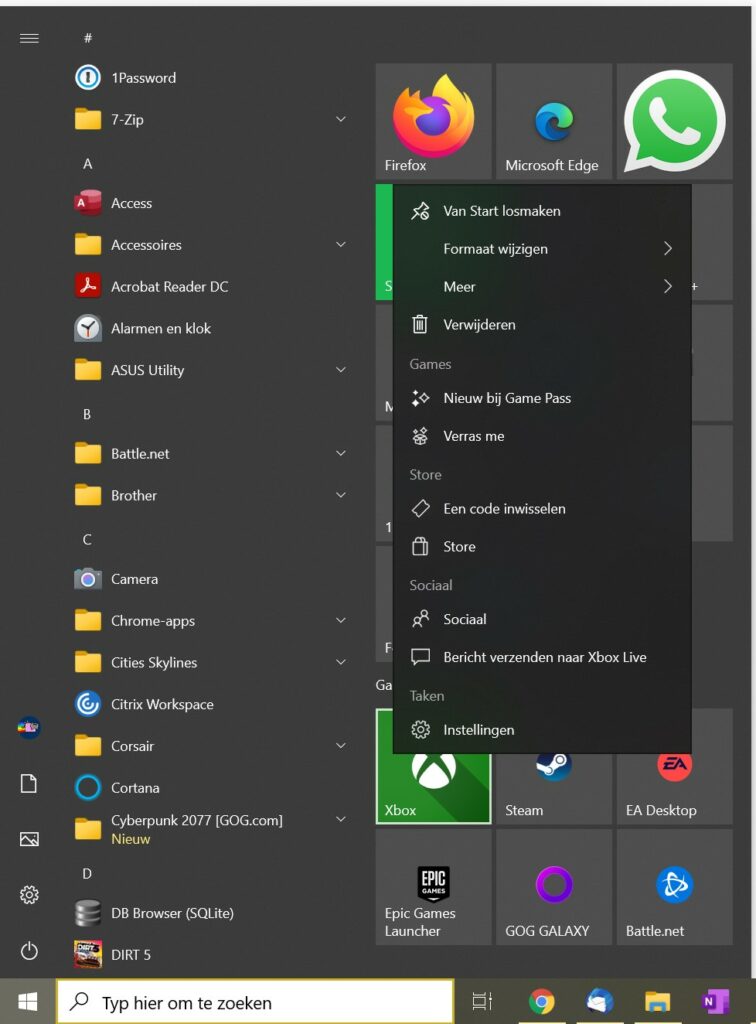
Task: Open the Meer submenu
Action: point(542,287)
